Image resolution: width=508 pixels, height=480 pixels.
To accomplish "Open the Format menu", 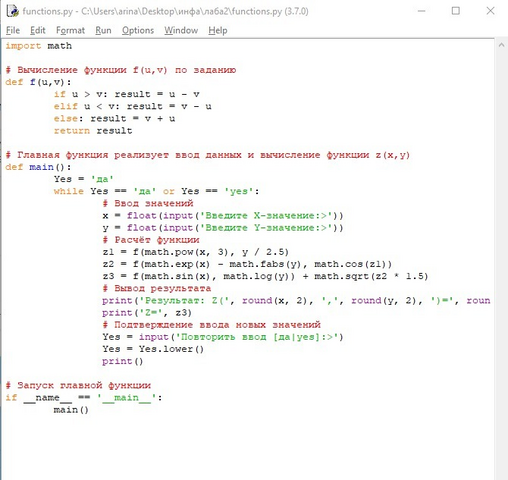I will 70,30.
